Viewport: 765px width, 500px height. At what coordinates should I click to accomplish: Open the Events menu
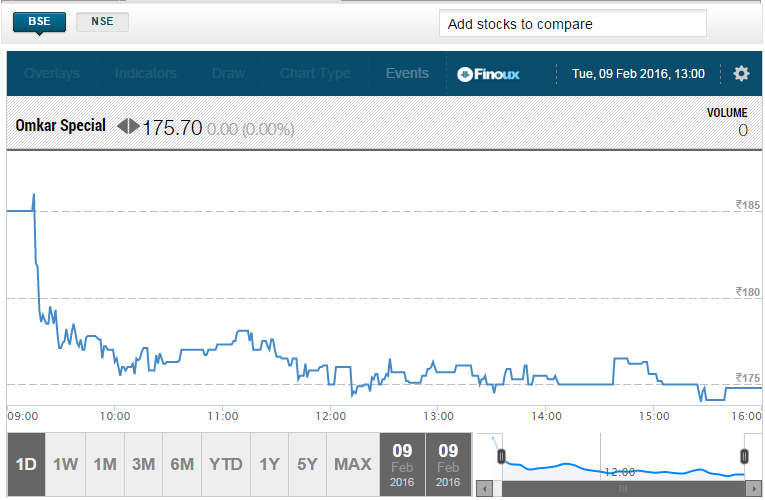point(407,73)
